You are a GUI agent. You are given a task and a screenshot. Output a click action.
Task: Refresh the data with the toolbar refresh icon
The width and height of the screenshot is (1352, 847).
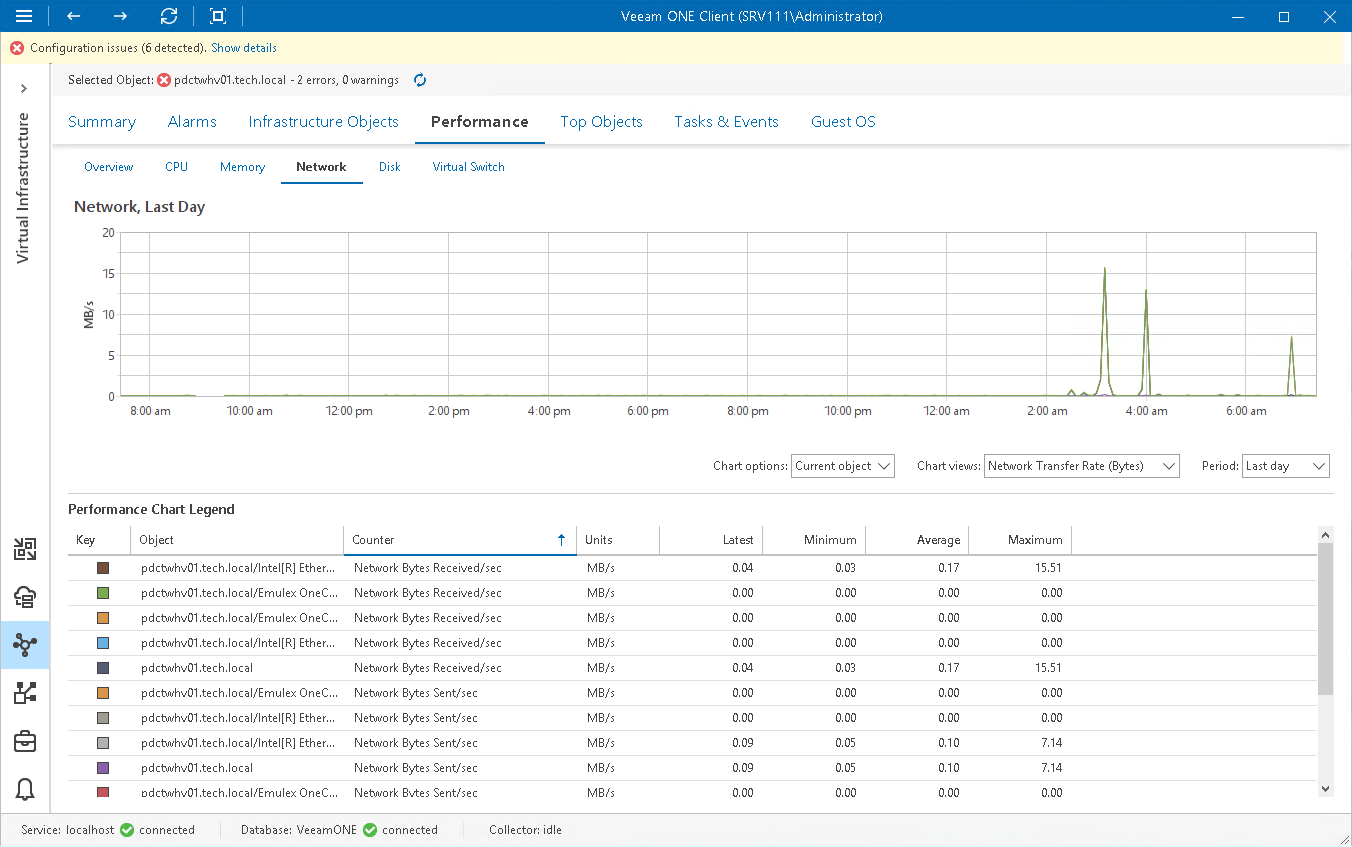pos(169,16)
